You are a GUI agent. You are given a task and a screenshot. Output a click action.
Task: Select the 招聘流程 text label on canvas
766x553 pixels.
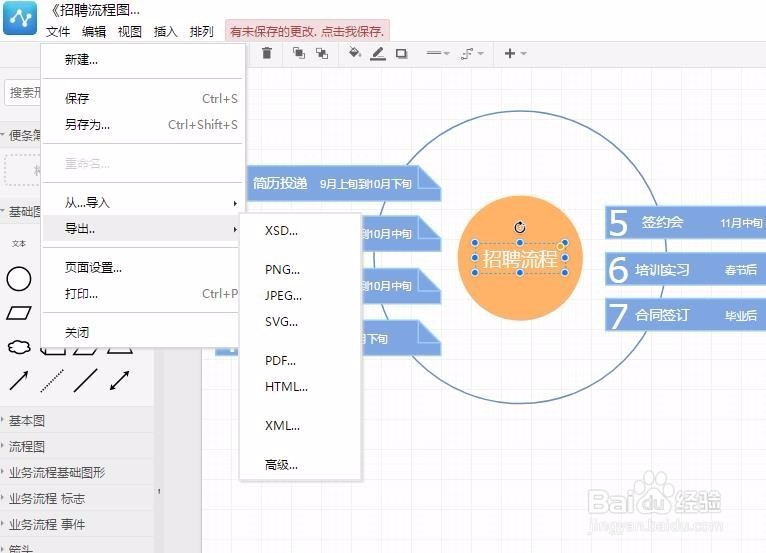[520, 258]
